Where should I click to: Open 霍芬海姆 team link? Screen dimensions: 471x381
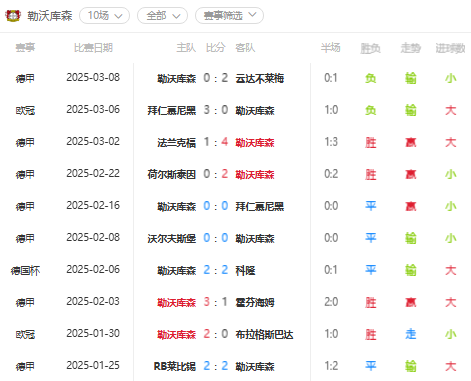(255, 302)
